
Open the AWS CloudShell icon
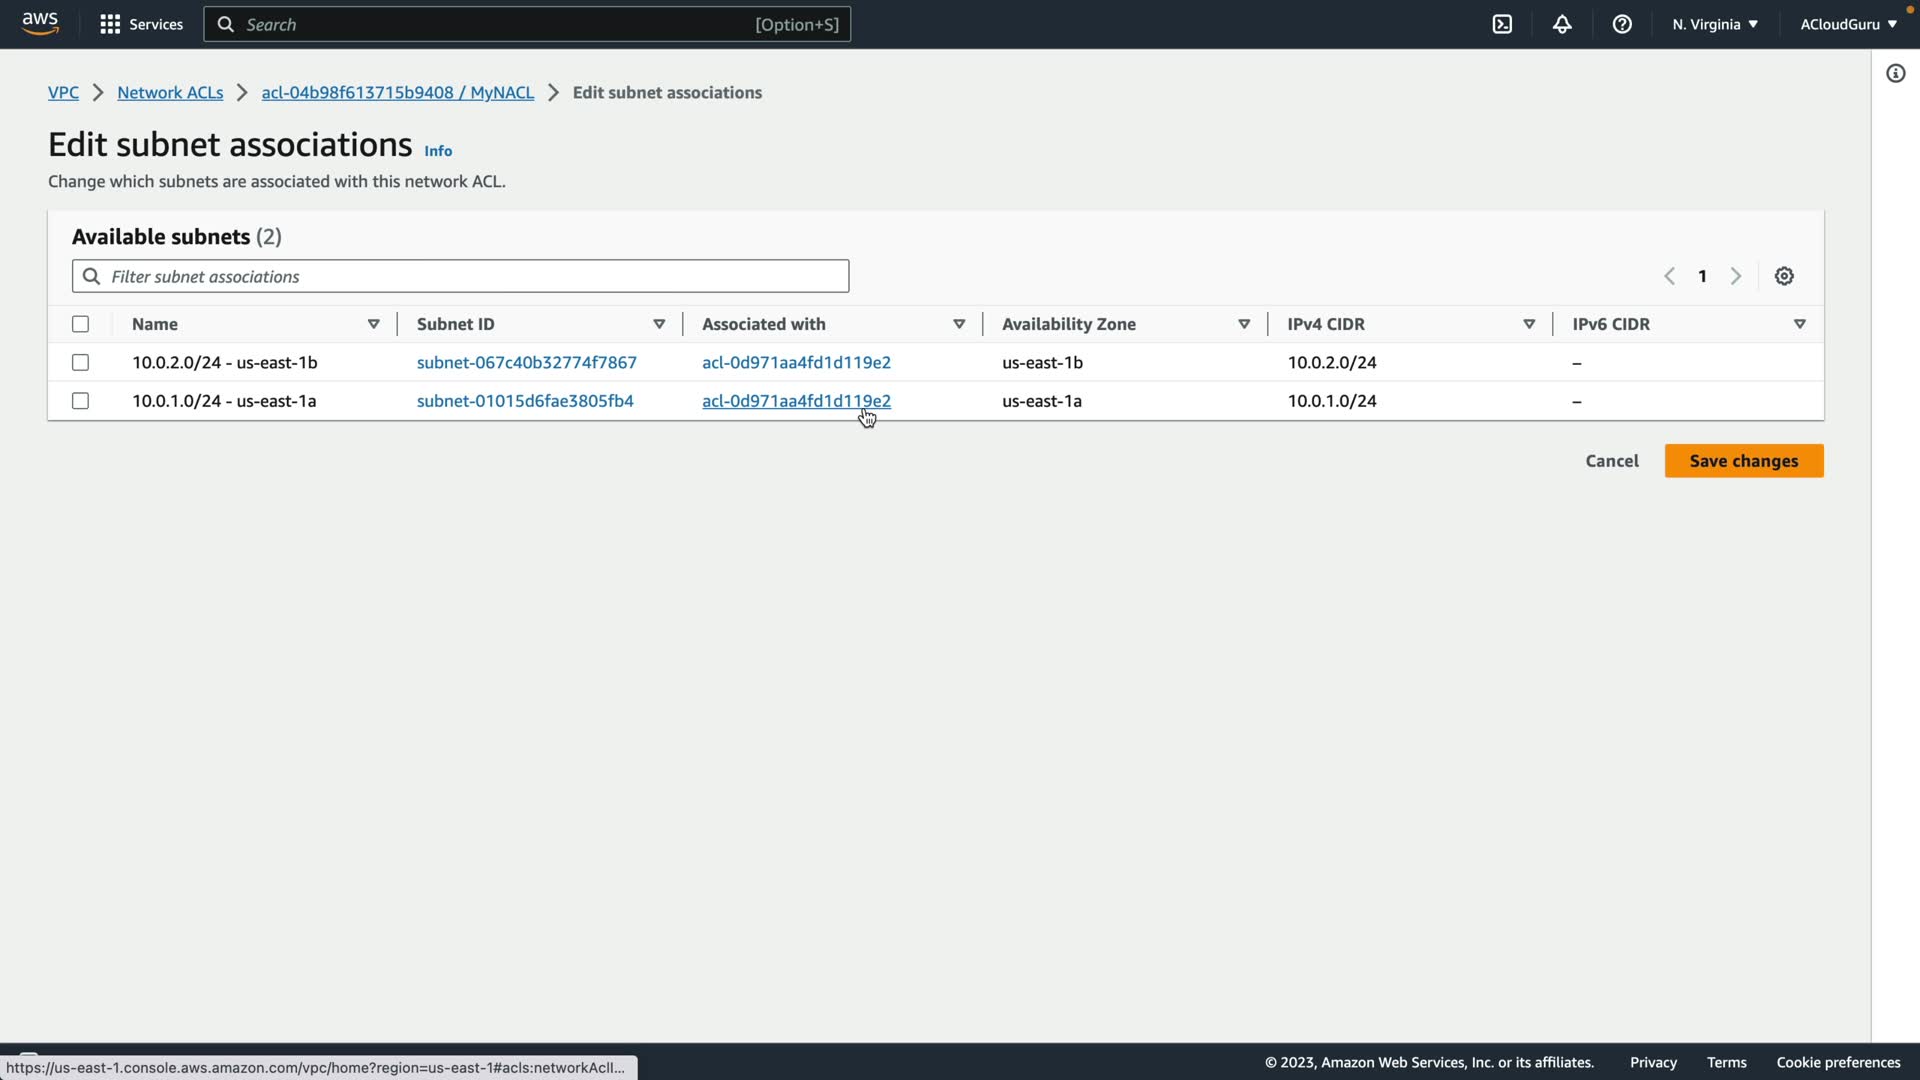pos(1502,24)
